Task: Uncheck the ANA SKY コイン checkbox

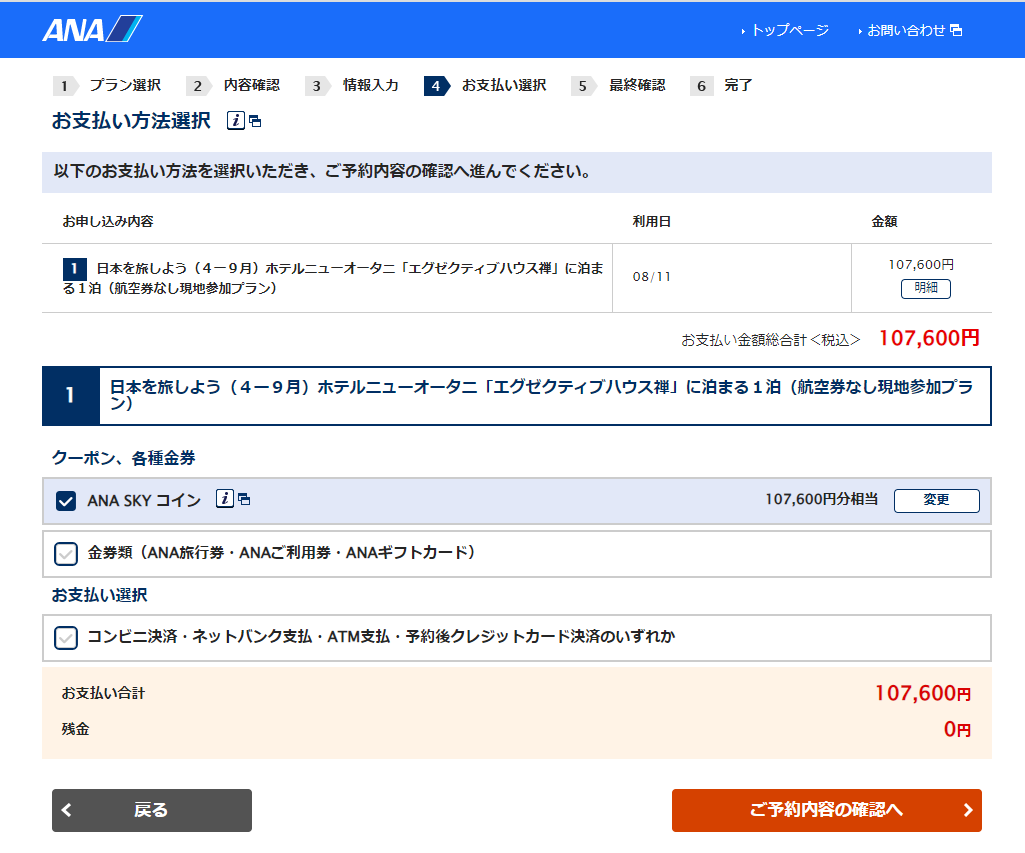Action: coord(66,501)
